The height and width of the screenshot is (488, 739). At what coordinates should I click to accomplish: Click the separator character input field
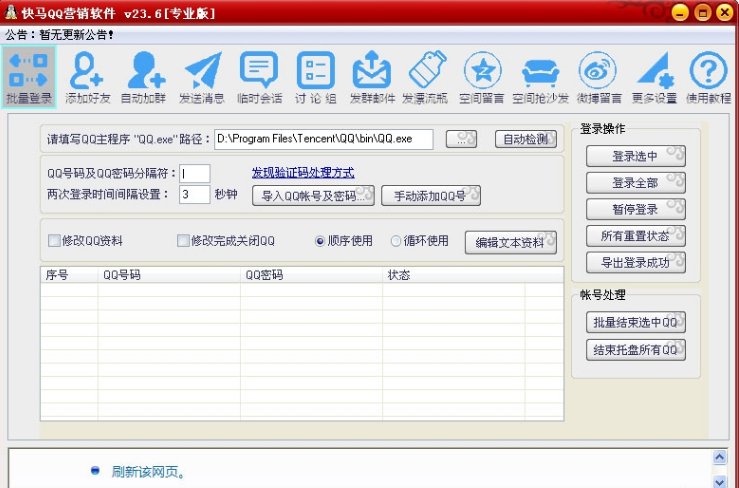pos(195,174)
